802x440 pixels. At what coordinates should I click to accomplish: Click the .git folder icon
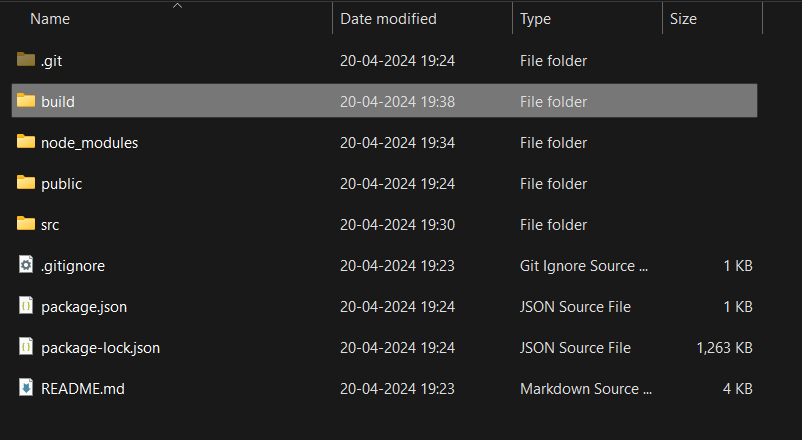pyautogui.click(x=26, y=60)
